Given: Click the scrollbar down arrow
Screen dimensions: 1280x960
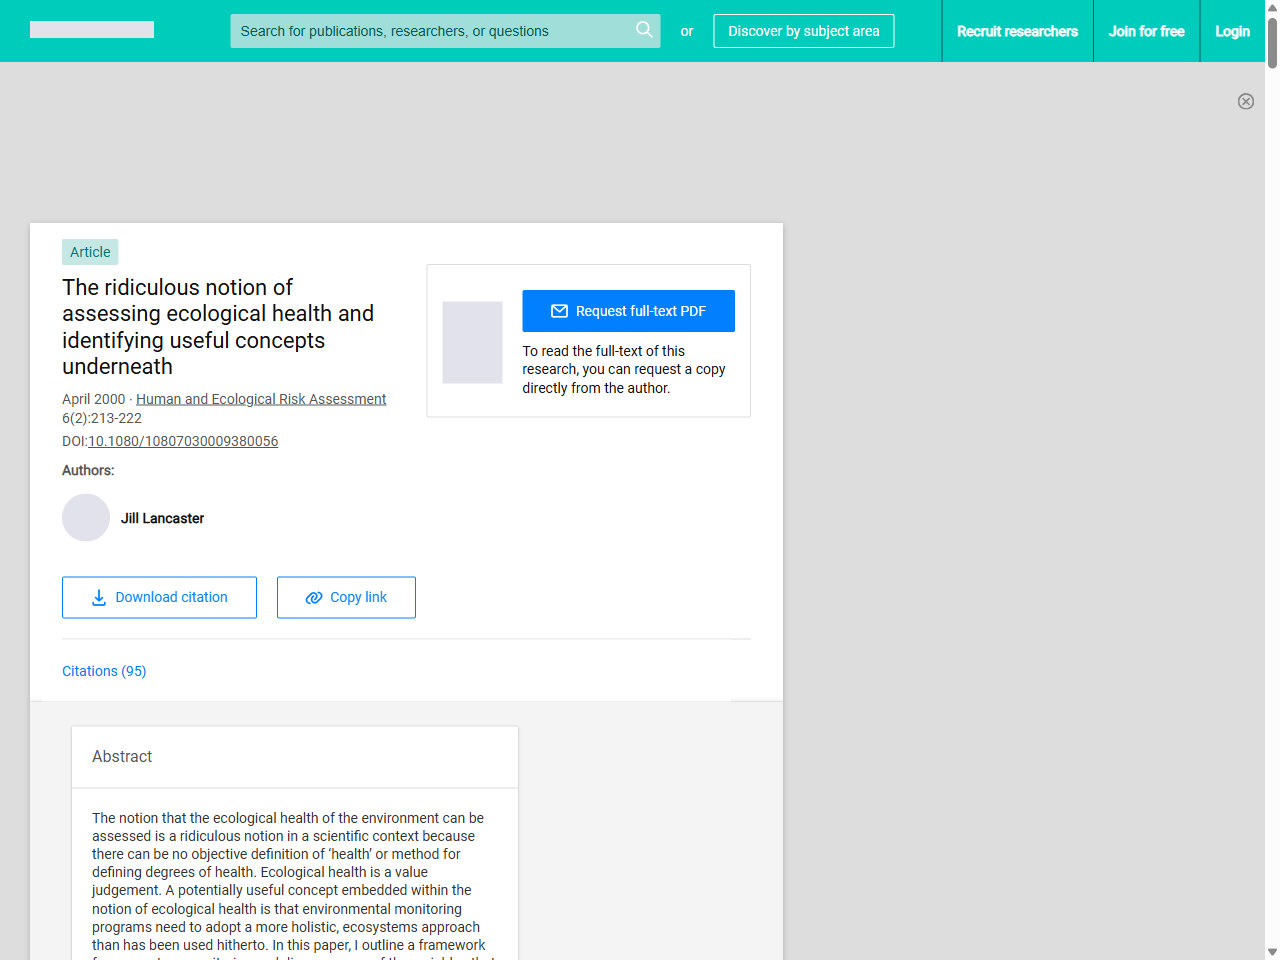Looking at the screenshot, I should pyautogui.click(x=1272, y=952).
